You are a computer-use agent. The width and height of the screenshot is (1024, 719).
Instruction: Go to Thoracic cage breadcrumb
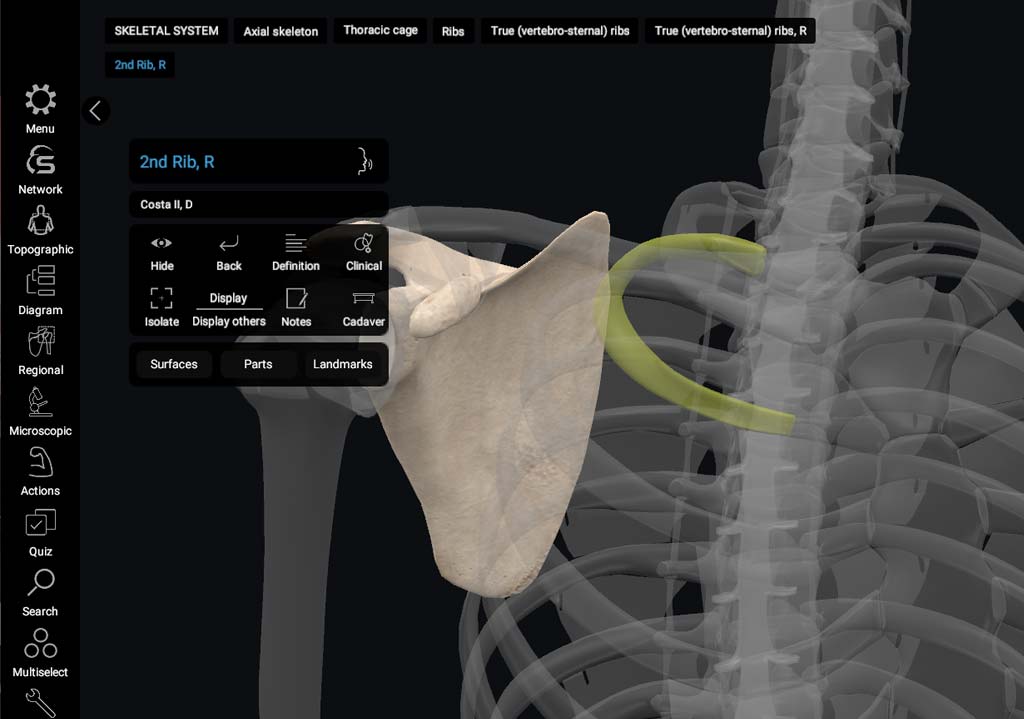[x=381, y=31]
